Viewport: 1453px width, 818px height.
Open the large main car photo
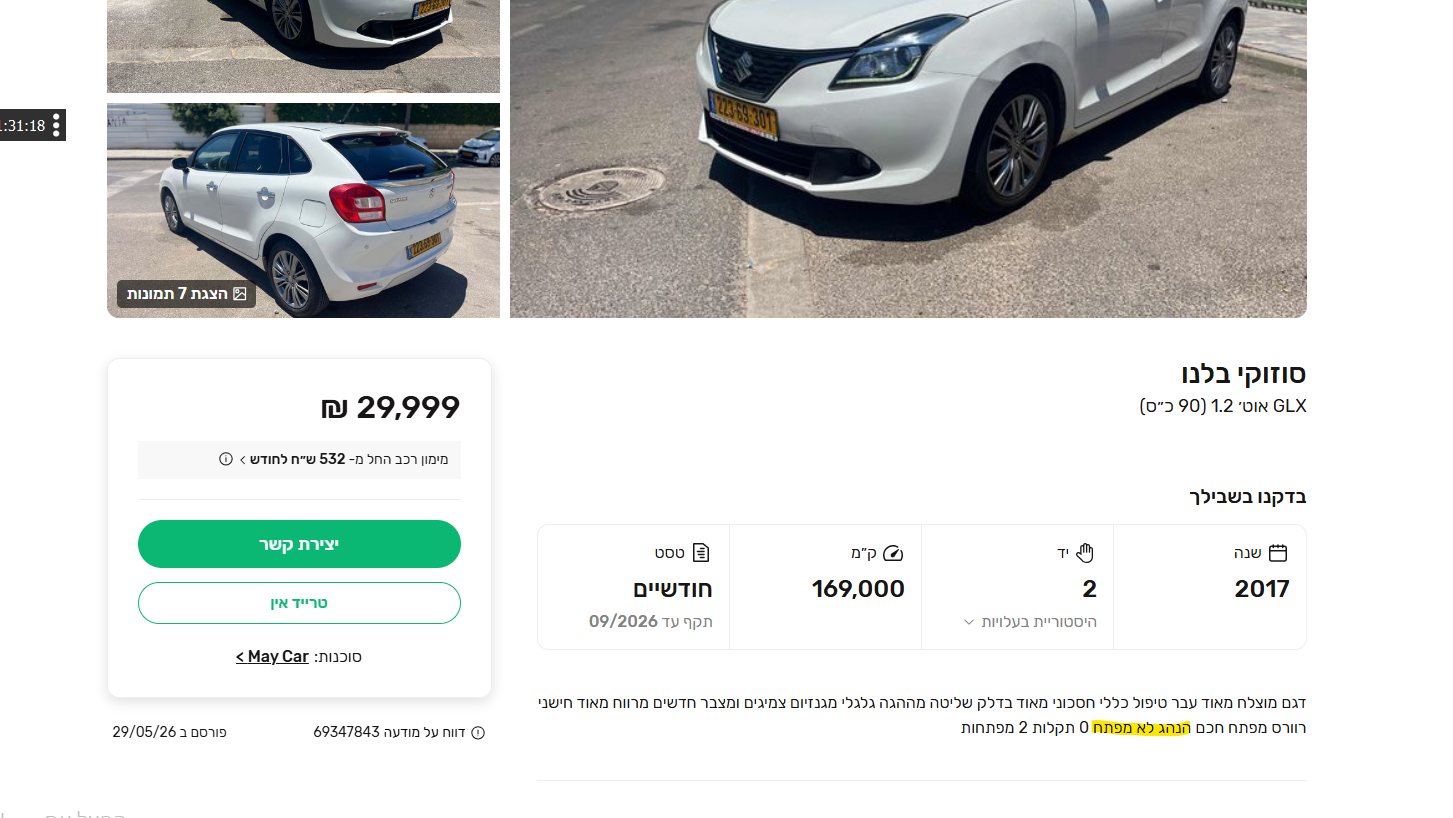coord(908,158)
